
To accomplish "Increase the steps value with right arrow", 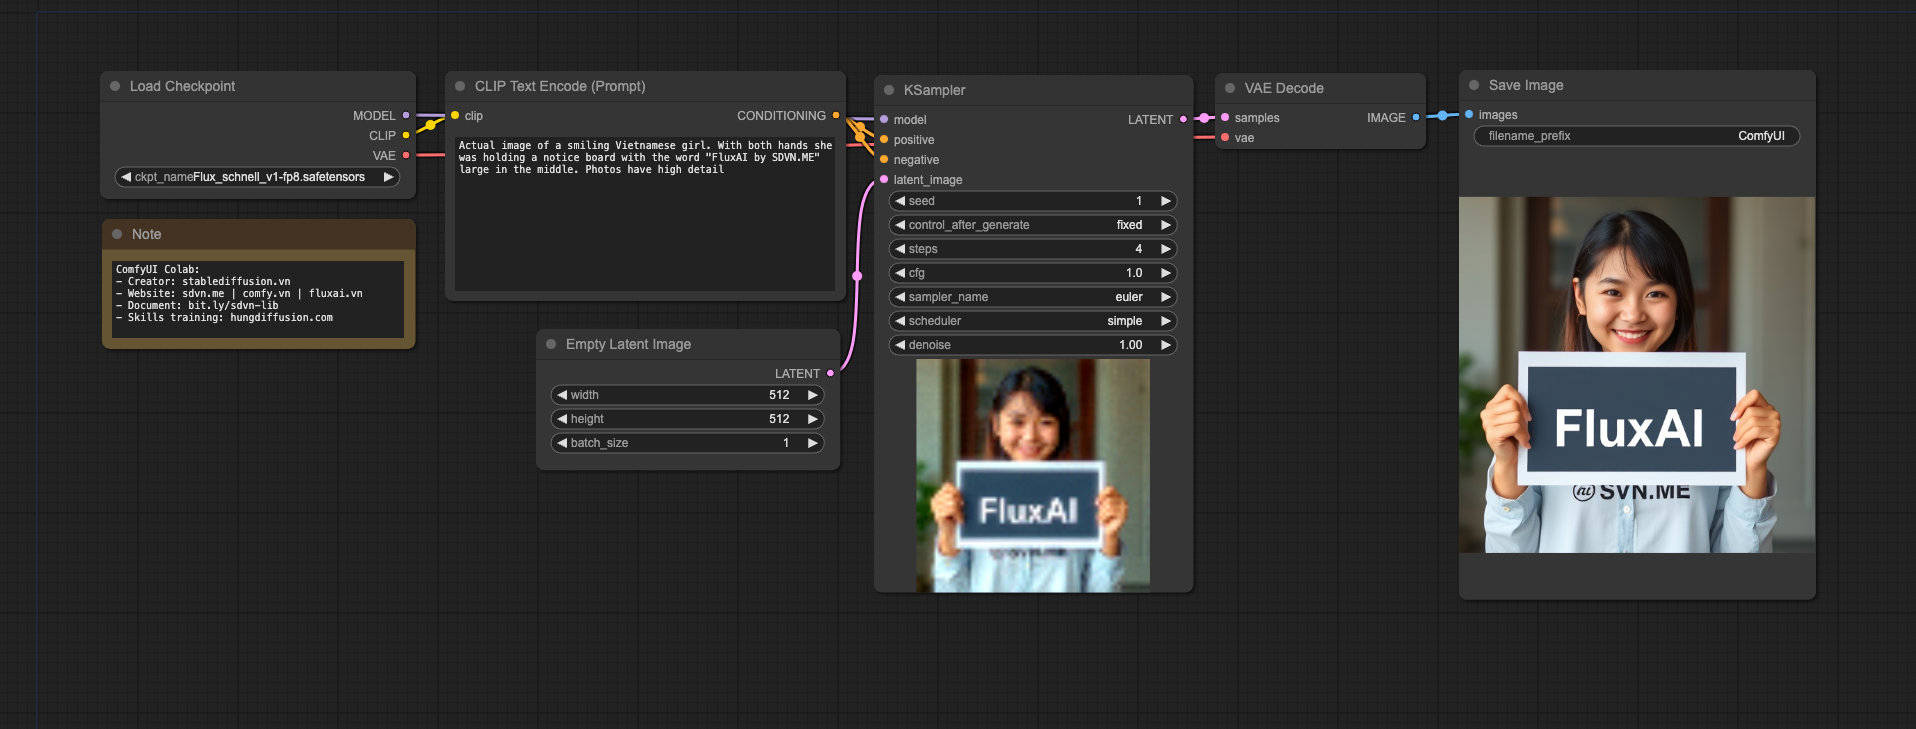I will [x=1165, y=249].
